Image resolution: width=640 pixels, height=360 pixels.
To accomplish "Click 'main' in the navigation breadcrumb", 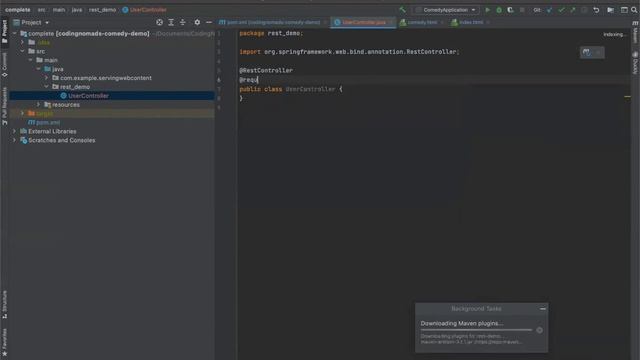I will point(59,10).
